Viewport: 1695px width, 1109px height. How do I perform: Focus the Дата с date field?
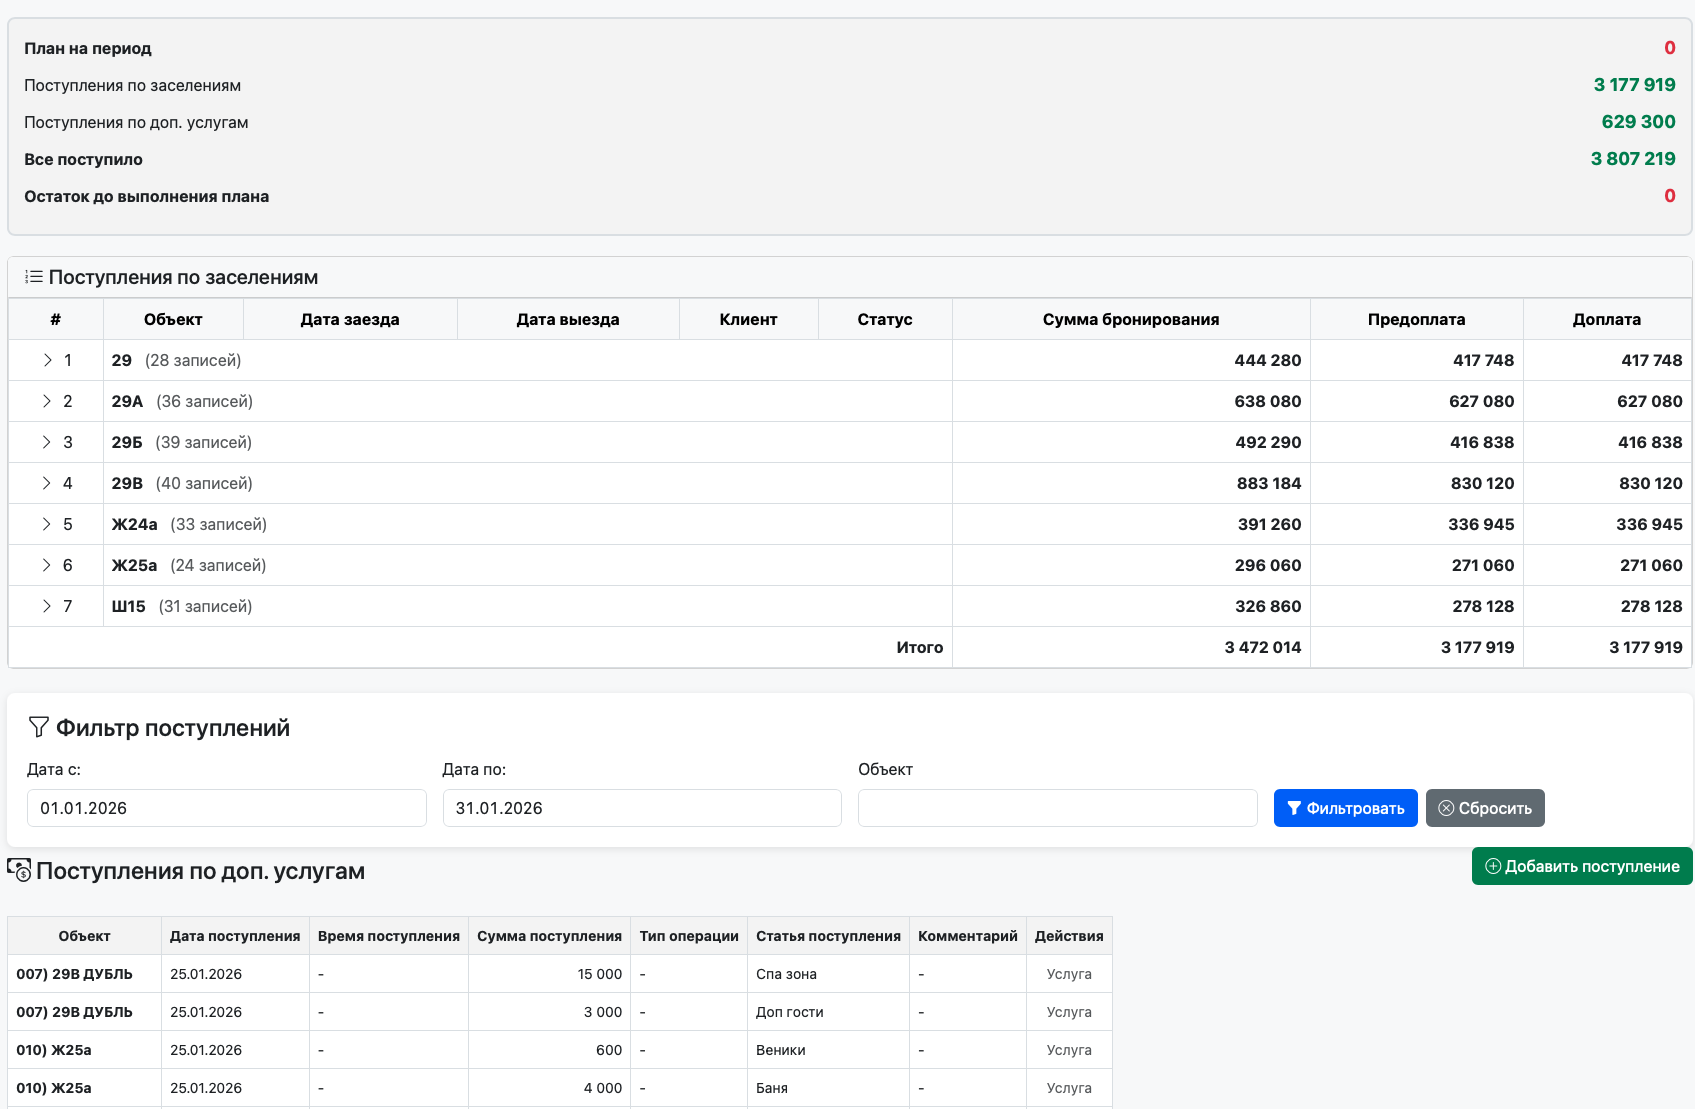[226, 808]
